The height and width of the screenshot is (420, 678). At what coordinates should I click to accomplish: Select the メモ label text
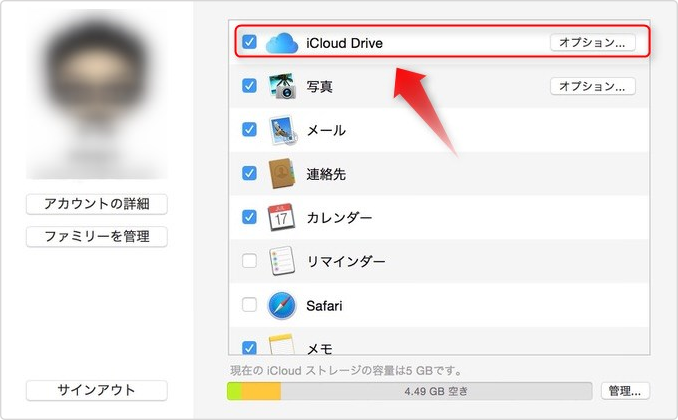(320, 349)
